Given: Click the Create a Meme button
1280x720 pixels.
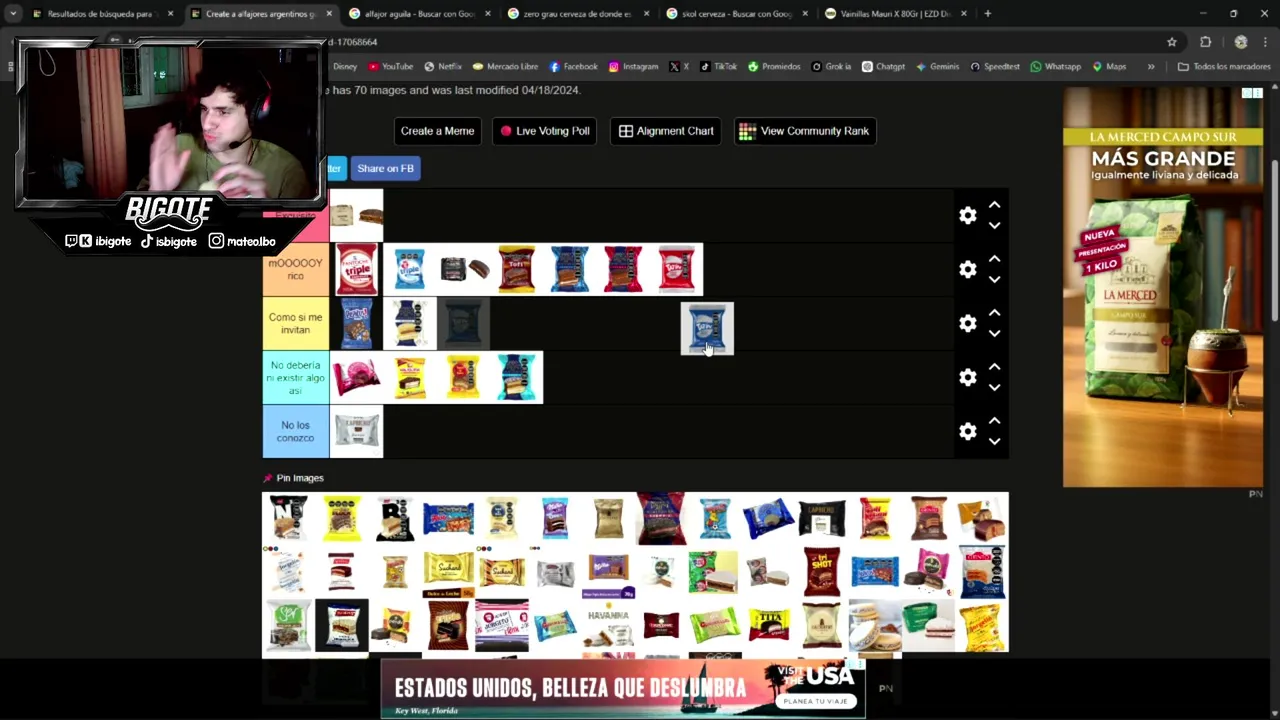Looking at the screenshot, I should pos(437,131).
